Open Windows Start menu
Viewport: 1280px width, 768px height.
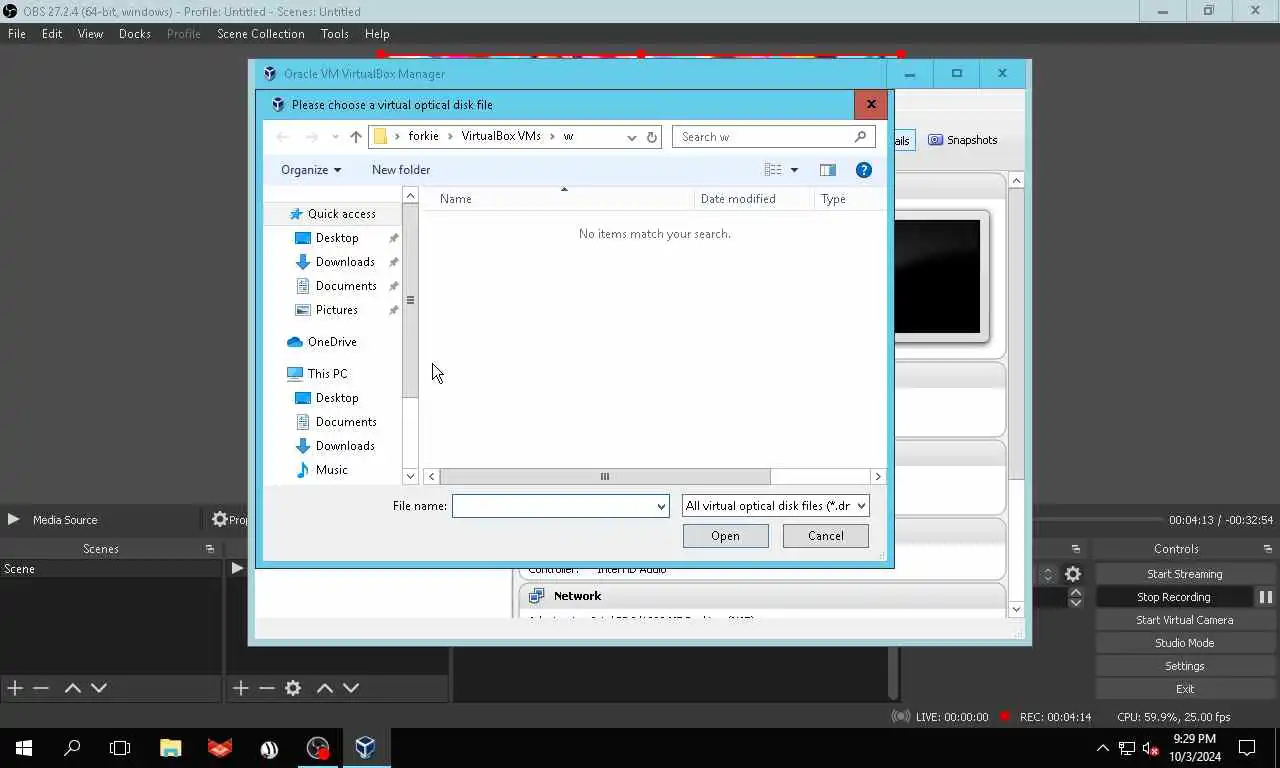click(x=24, y=748)
